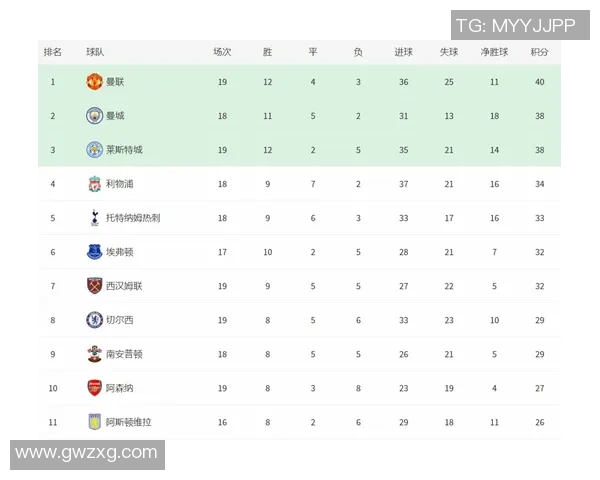600x480 pixels.
Task: Click the Manchester City club crest
Action: [95, 116]
